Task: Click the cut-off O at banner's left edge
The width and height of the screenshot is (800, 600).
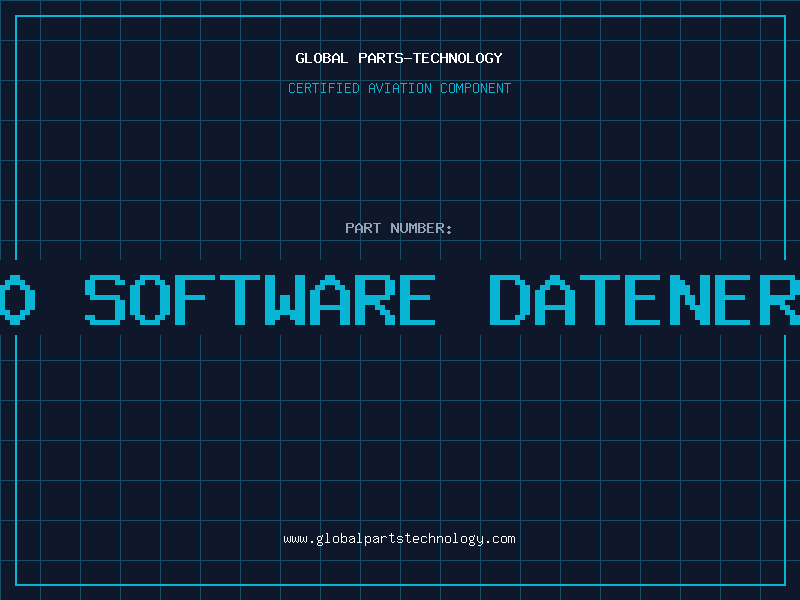Action: pyautogui.click(x=17, y=299)
